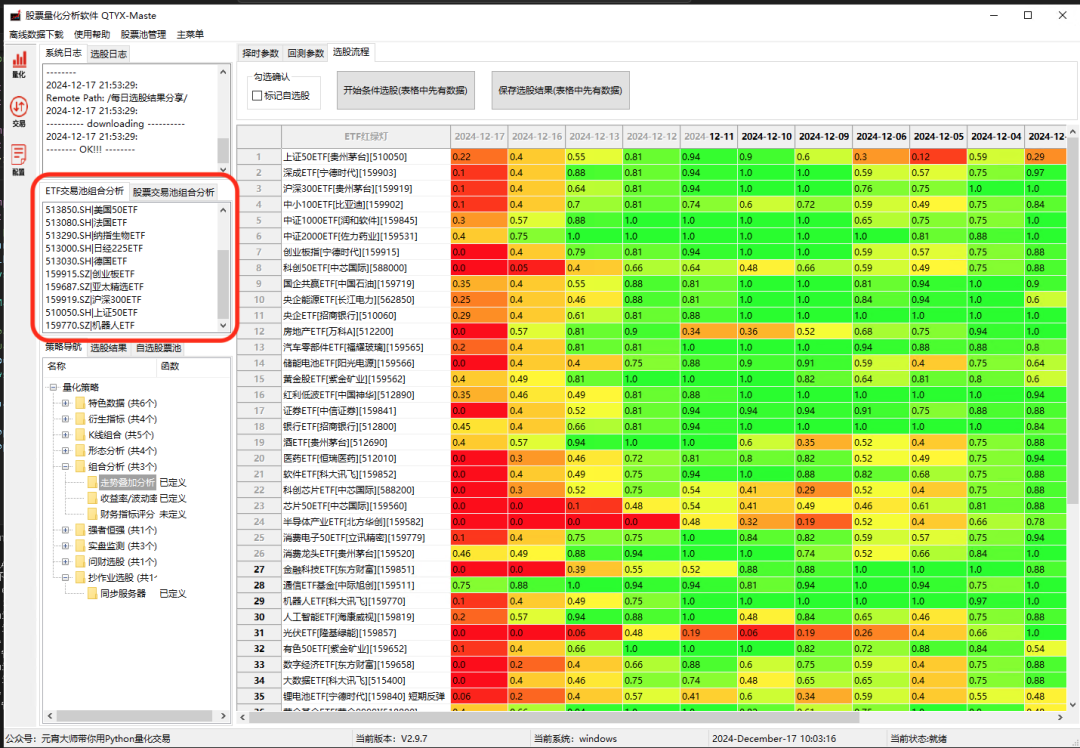The width and height of the screenshot is (1080, 748).
Task: Click the 名称 column header in strategy tree
Action: (100, 366)
